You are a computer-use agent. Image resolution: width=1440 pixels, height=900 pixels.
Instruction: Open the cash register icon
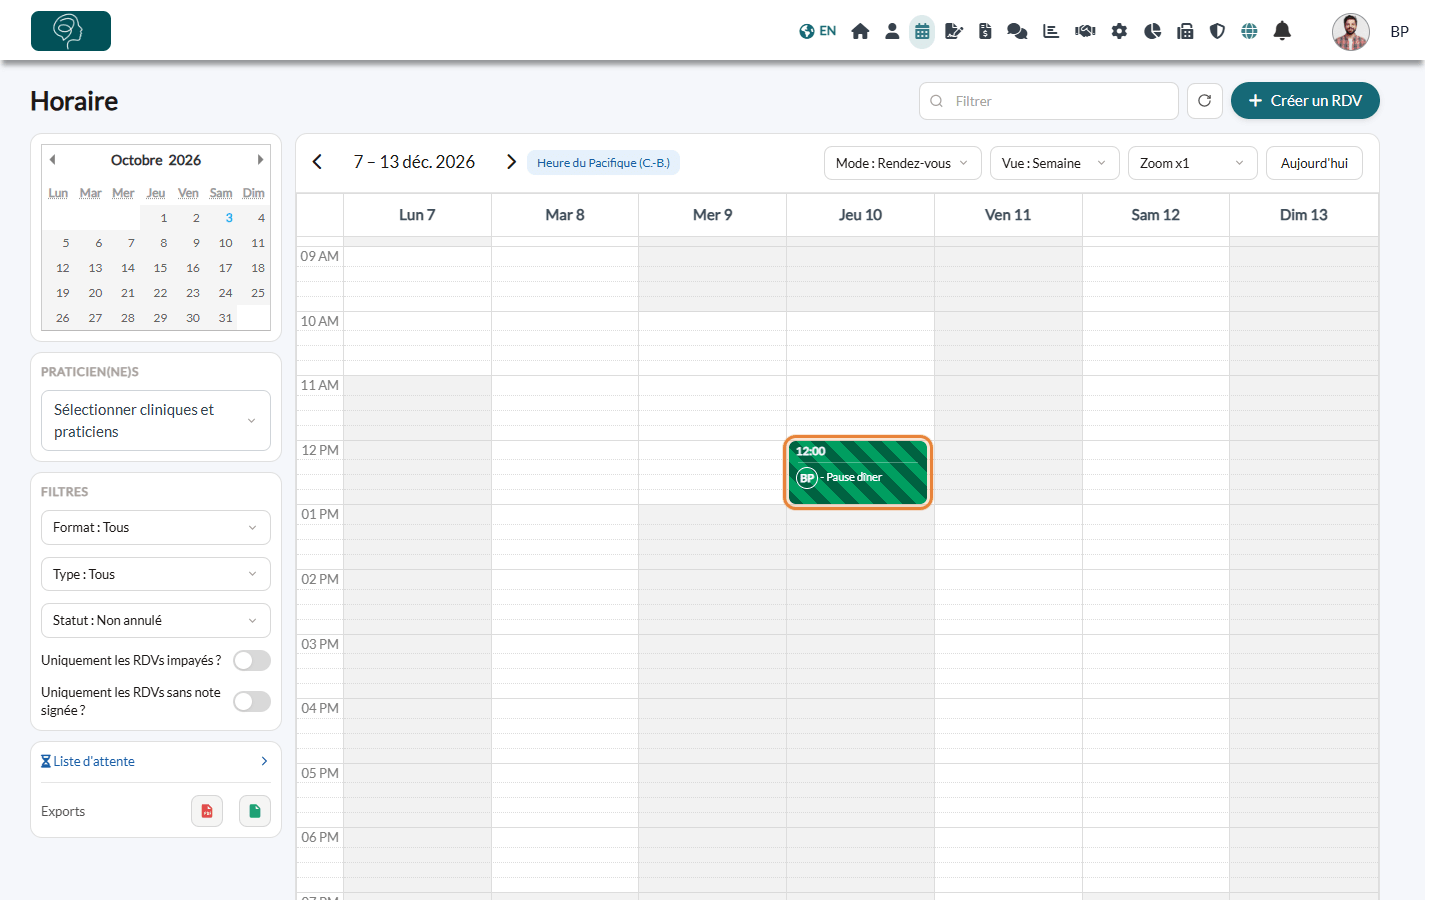1185,31
